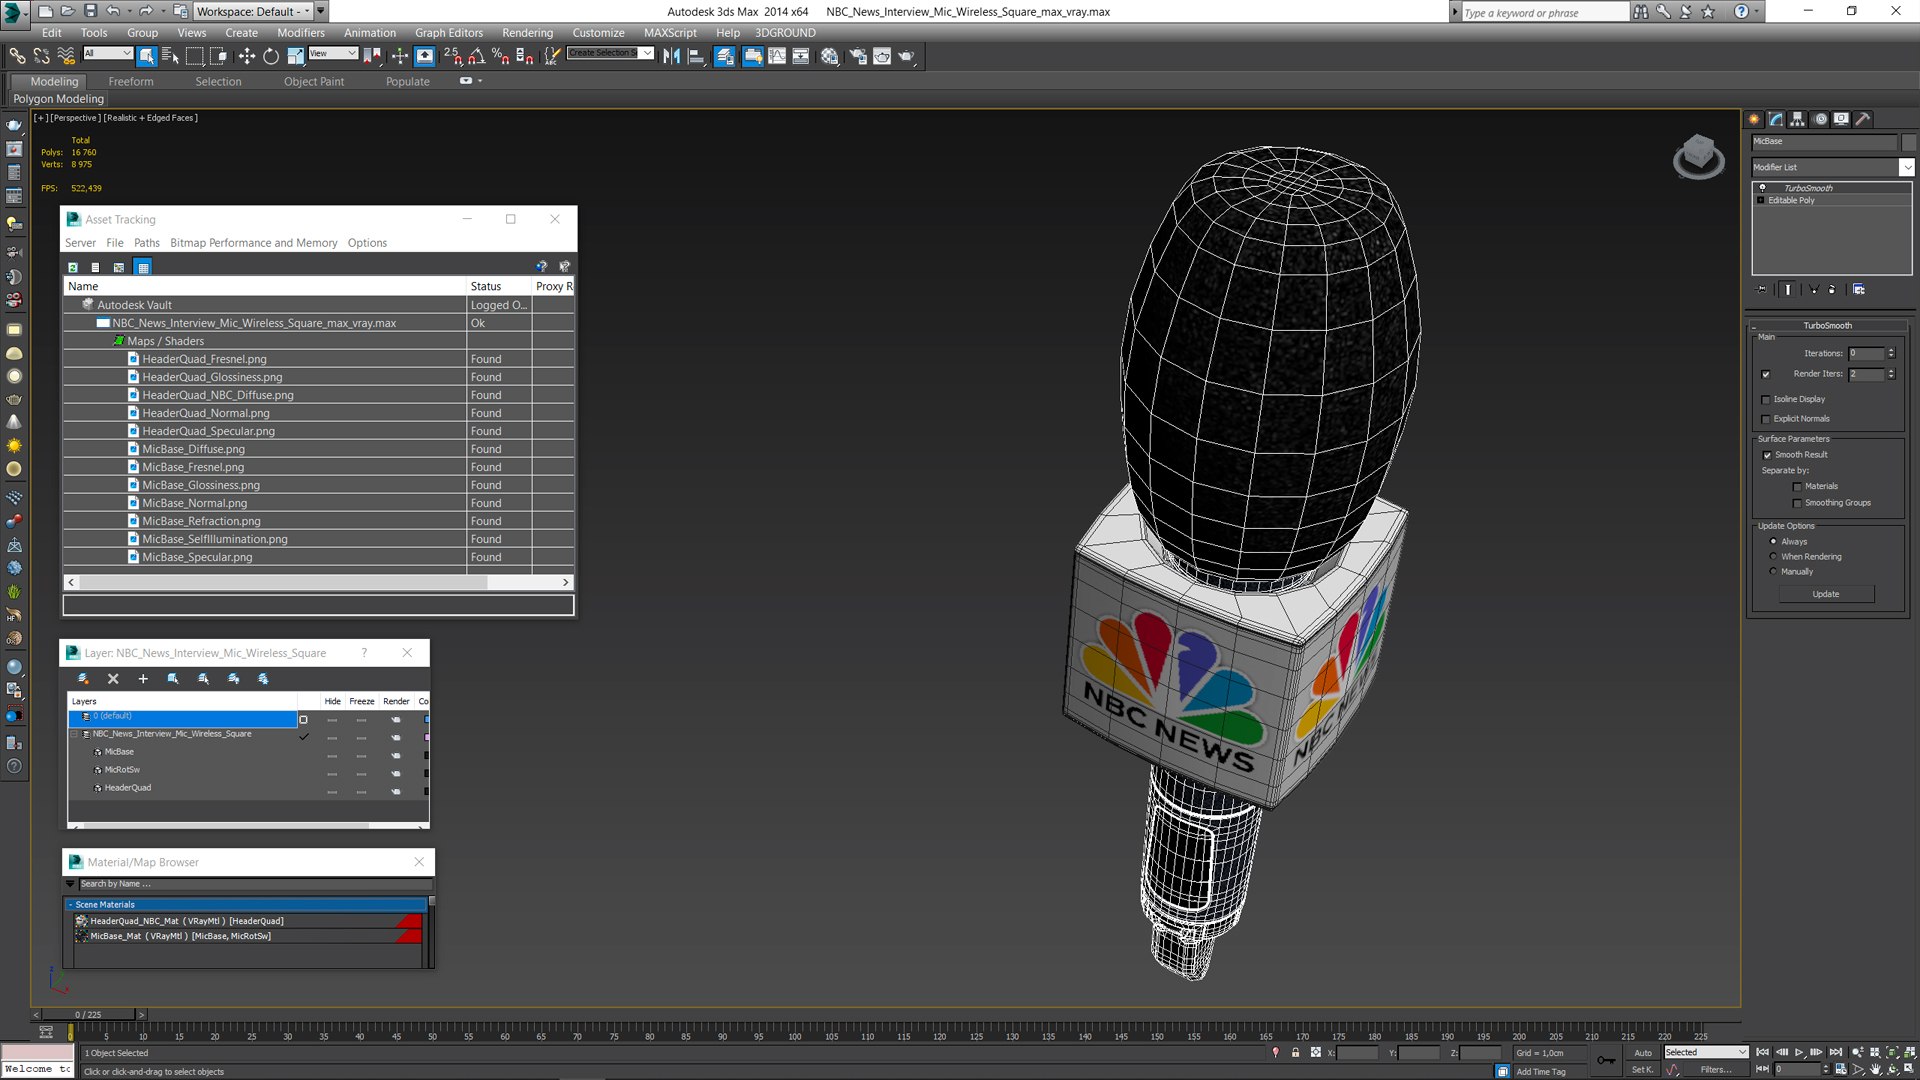The height and width of the screenshot is (1080, 1920).
Task: Click Create New Layer plus icon
Action: pos(143,678)
